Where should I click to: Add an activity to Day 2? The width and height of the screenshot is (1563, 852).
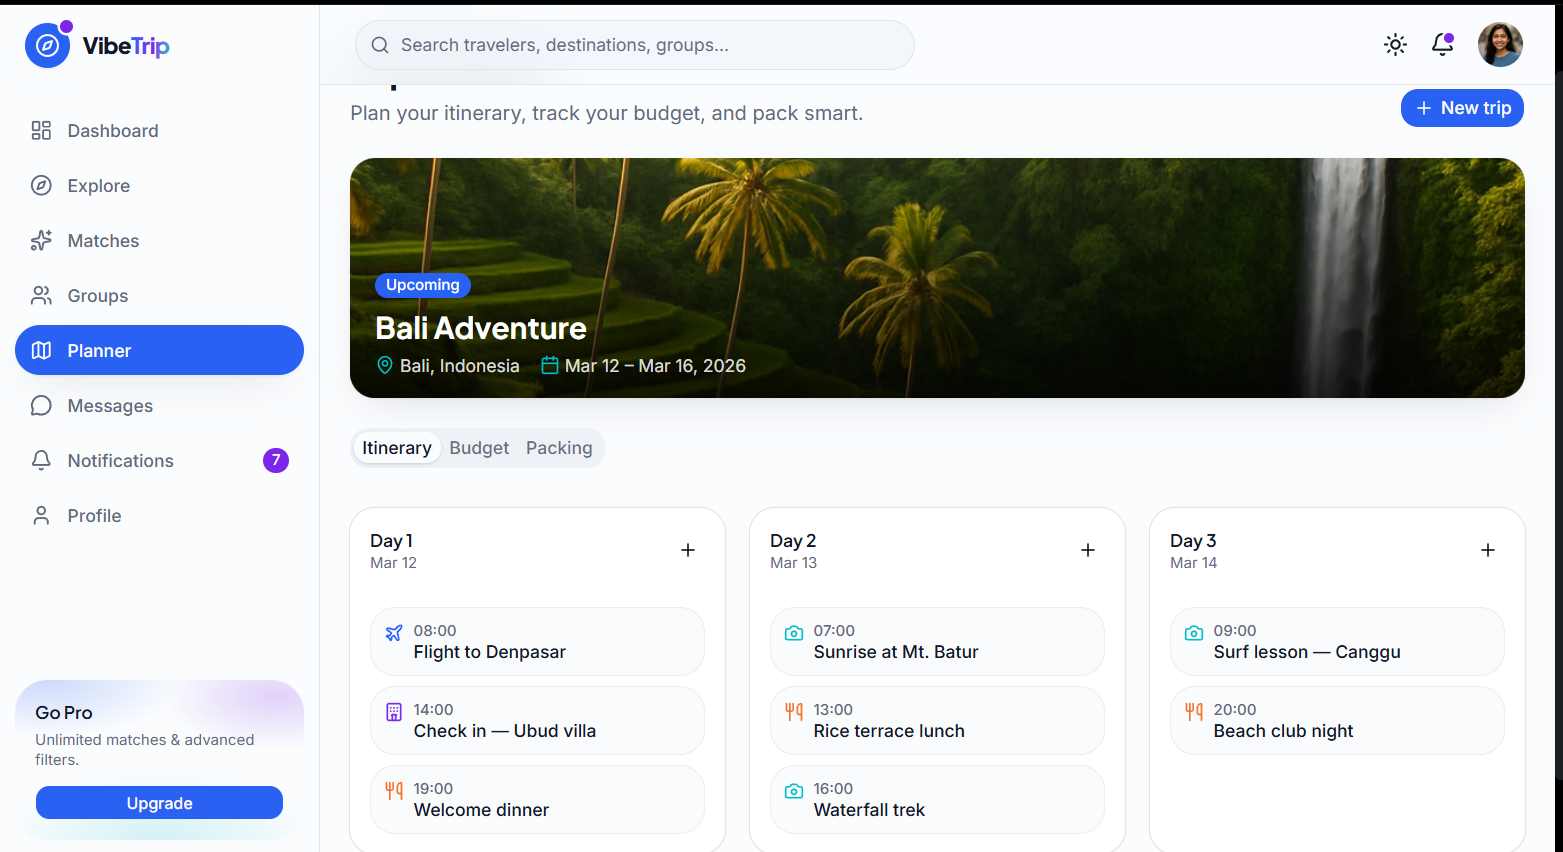(1088, 550)
